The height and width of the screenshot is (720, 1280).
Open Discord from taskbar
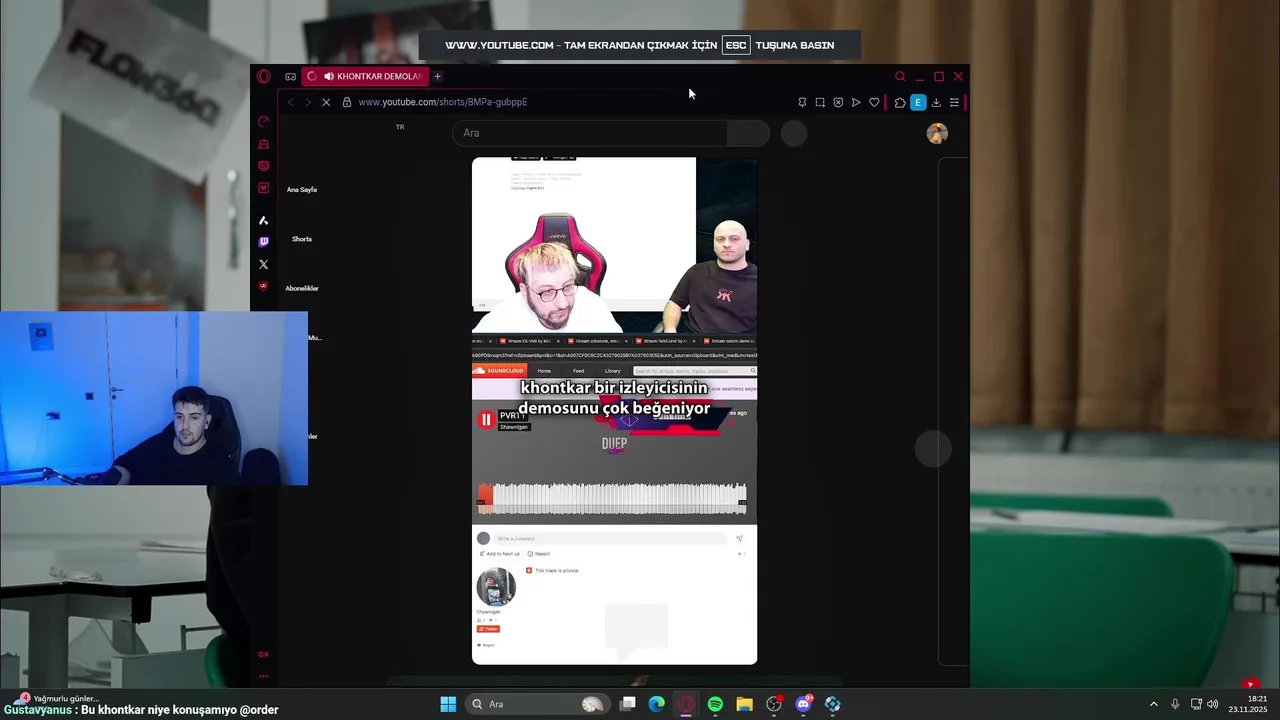[803, 704]
